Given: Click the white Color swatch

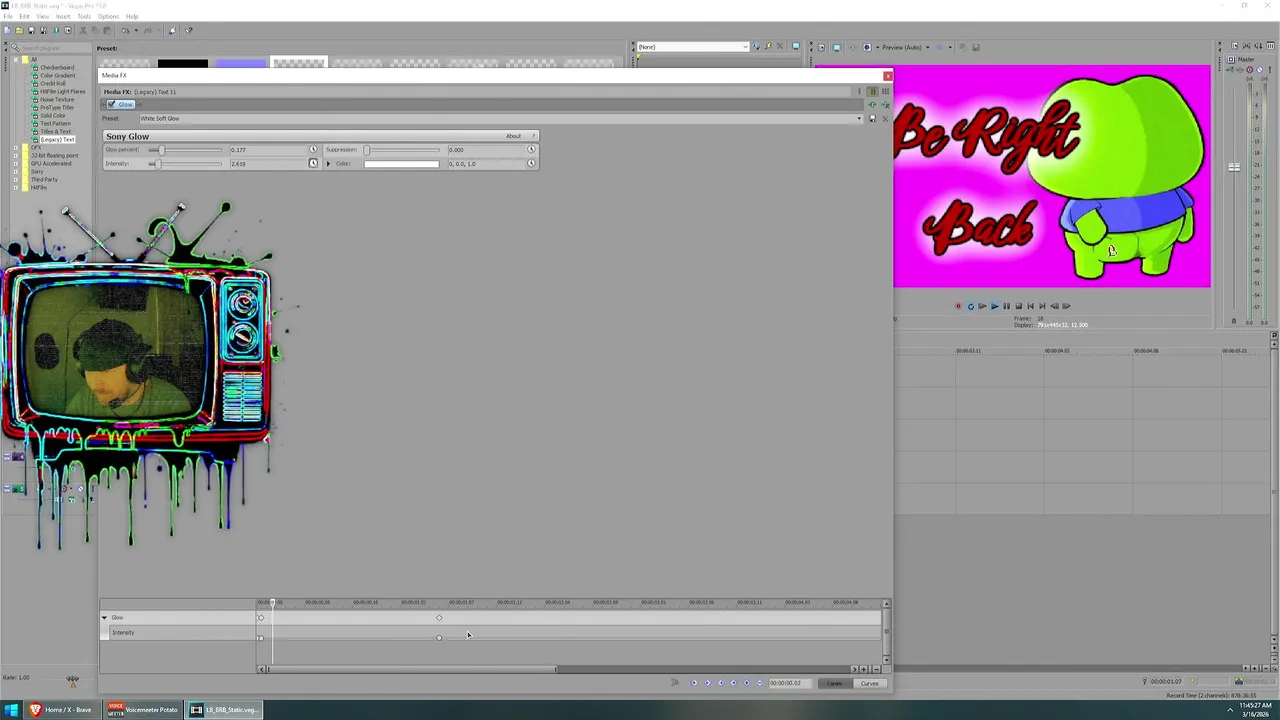Looking at the screenshot, I should (401, 163).
